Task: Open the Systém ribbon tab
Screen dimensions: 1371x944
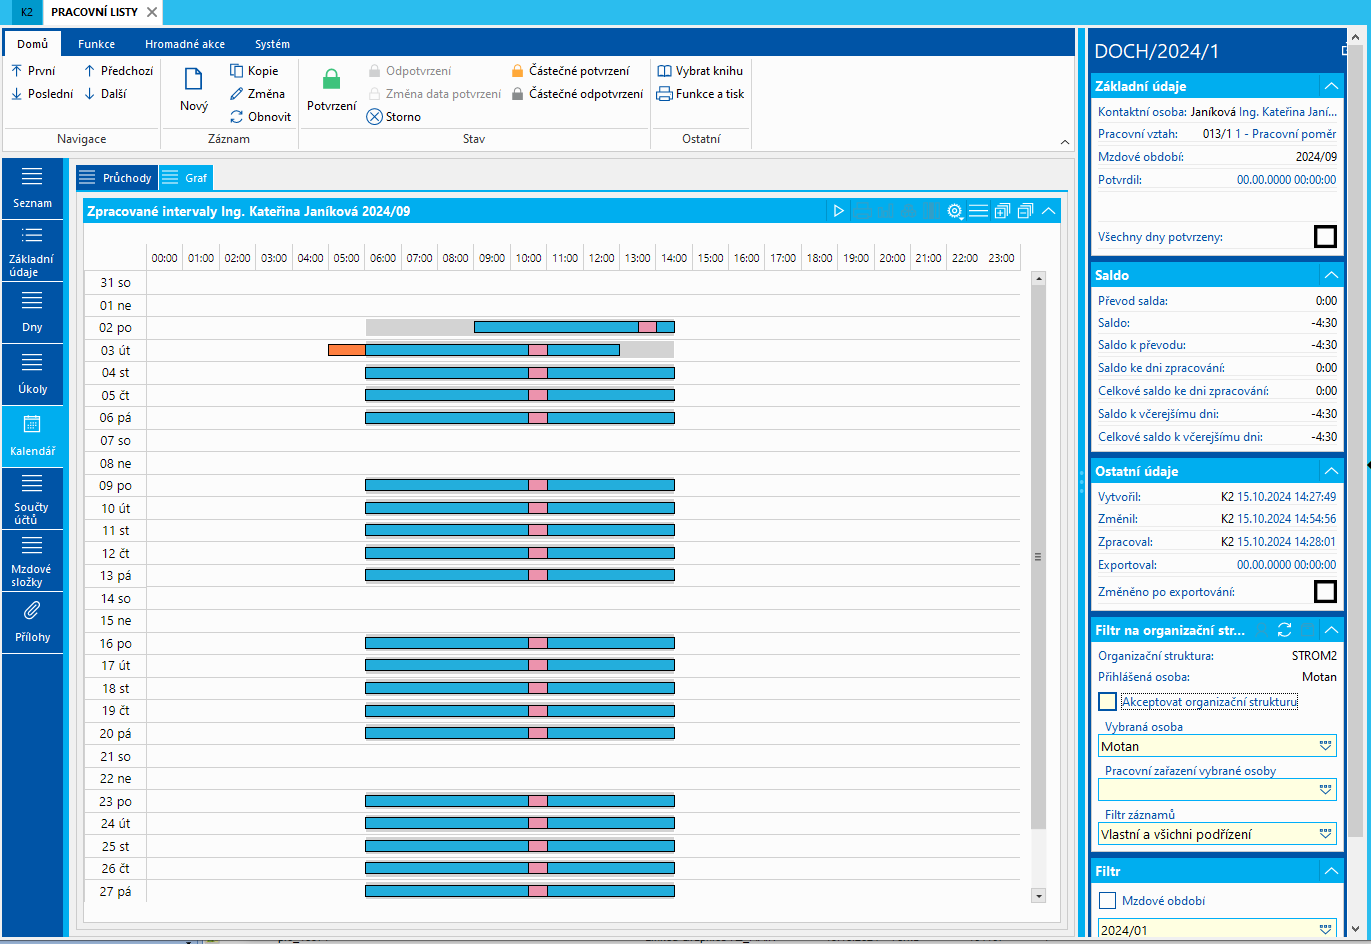Action: tap(272, 44)
